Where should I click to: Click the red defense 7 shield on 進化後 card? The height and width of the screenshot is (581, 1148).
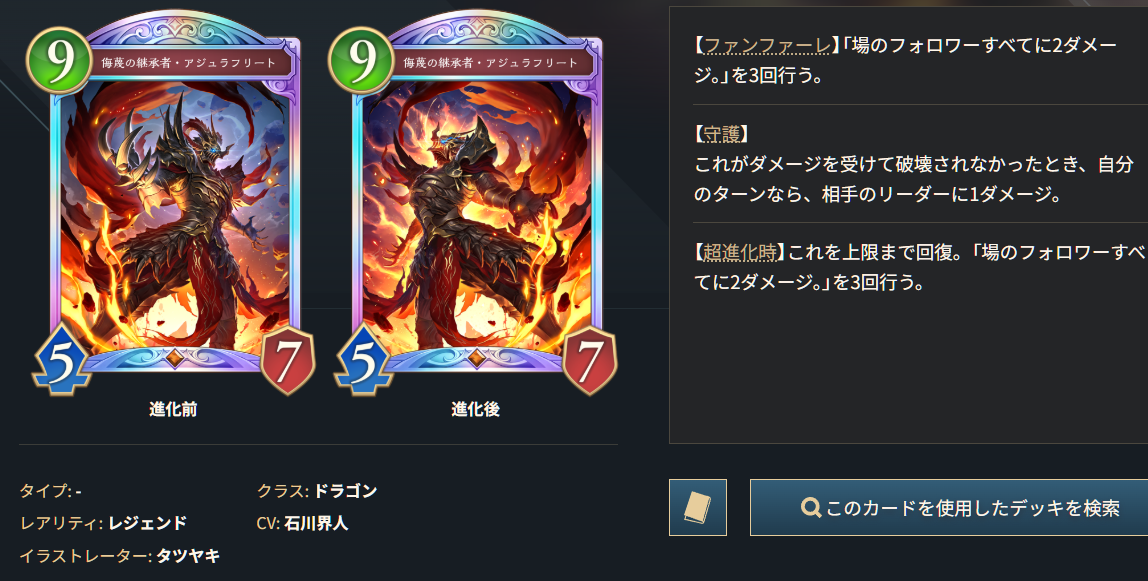[590, 361]
